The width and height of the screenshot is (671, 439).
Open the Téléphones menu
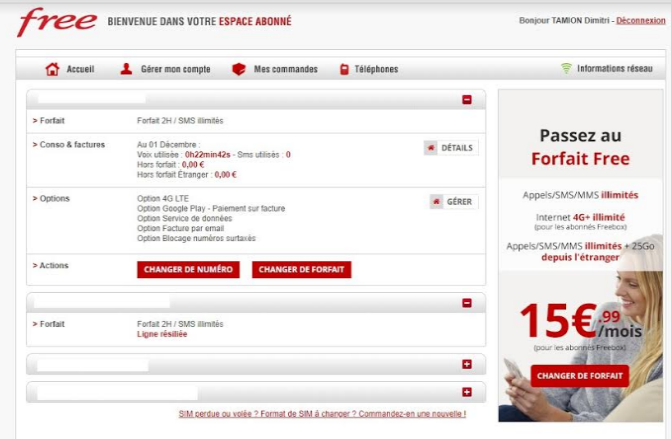[x=376, y=69]
